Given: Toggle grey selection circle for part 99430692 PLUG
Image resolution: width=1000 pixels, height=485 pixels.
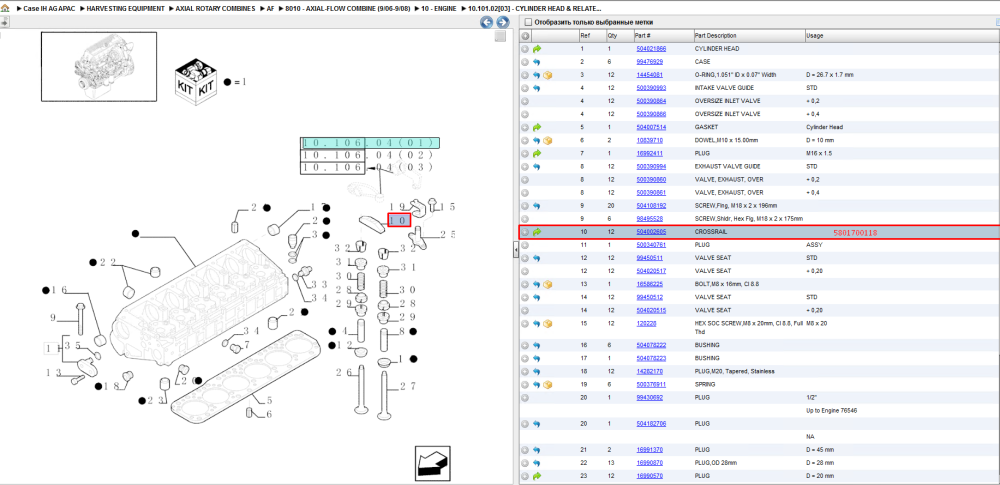Looking at the screenshot, I should tap(525, 398).
